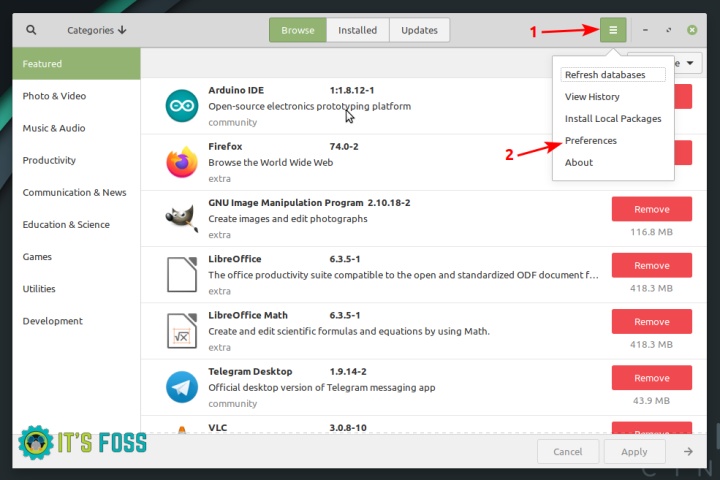This screenshot has width=720, height=480.
Task: Close the package manager window
Action: 692,30
